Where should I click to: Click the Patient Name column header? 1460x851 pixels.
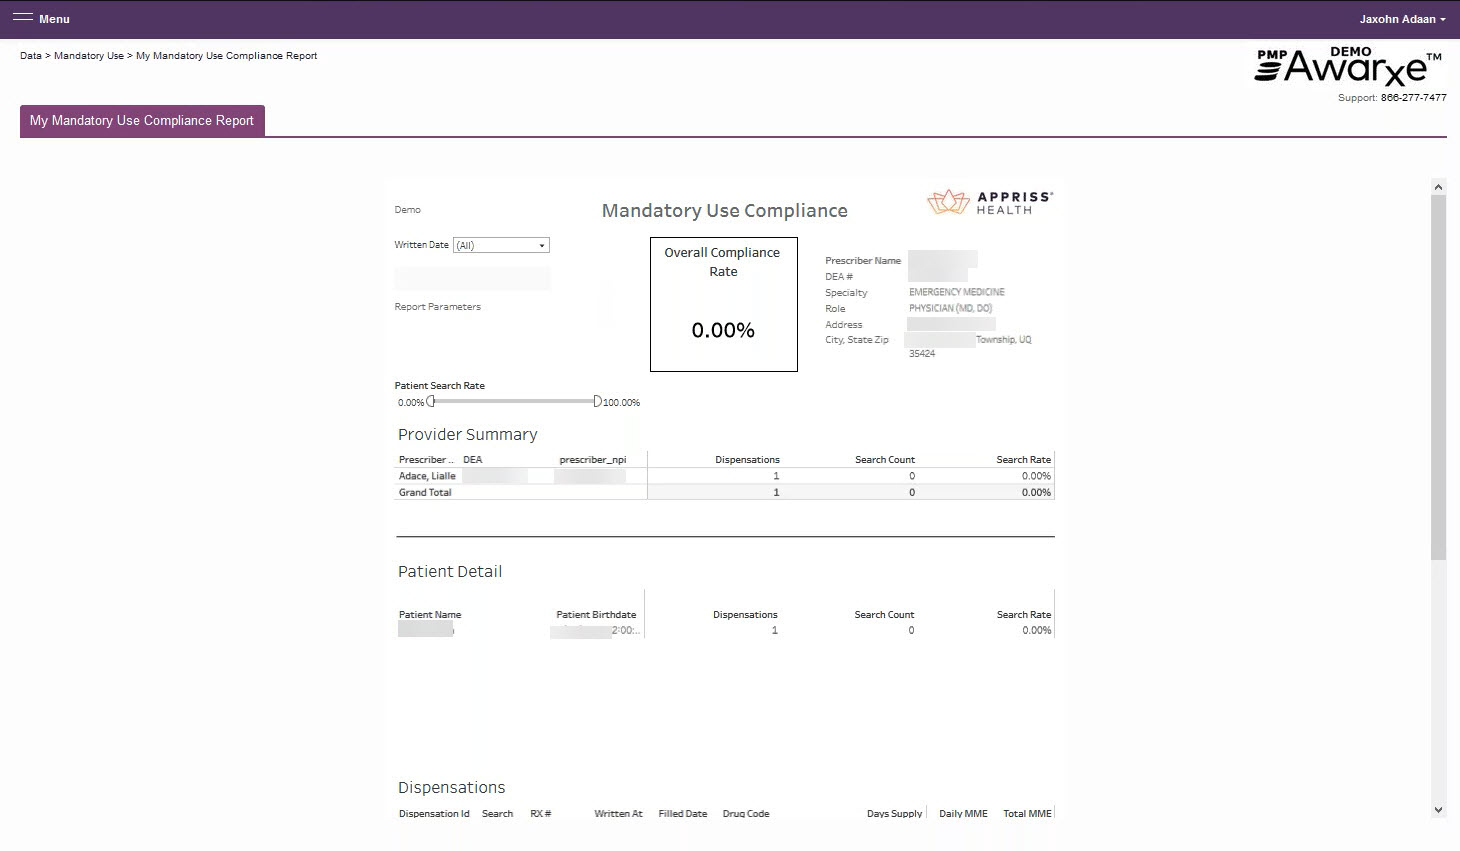coord(430,615)
